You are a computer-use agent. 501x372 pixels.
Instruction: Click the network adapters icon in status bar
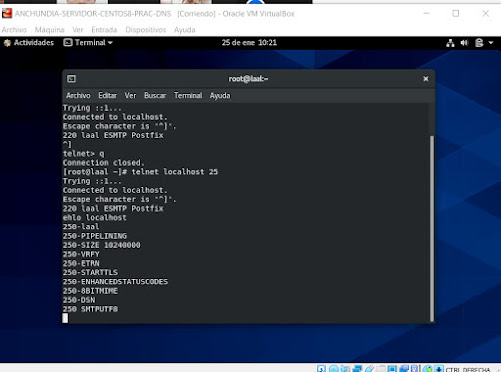pos(357,368)
